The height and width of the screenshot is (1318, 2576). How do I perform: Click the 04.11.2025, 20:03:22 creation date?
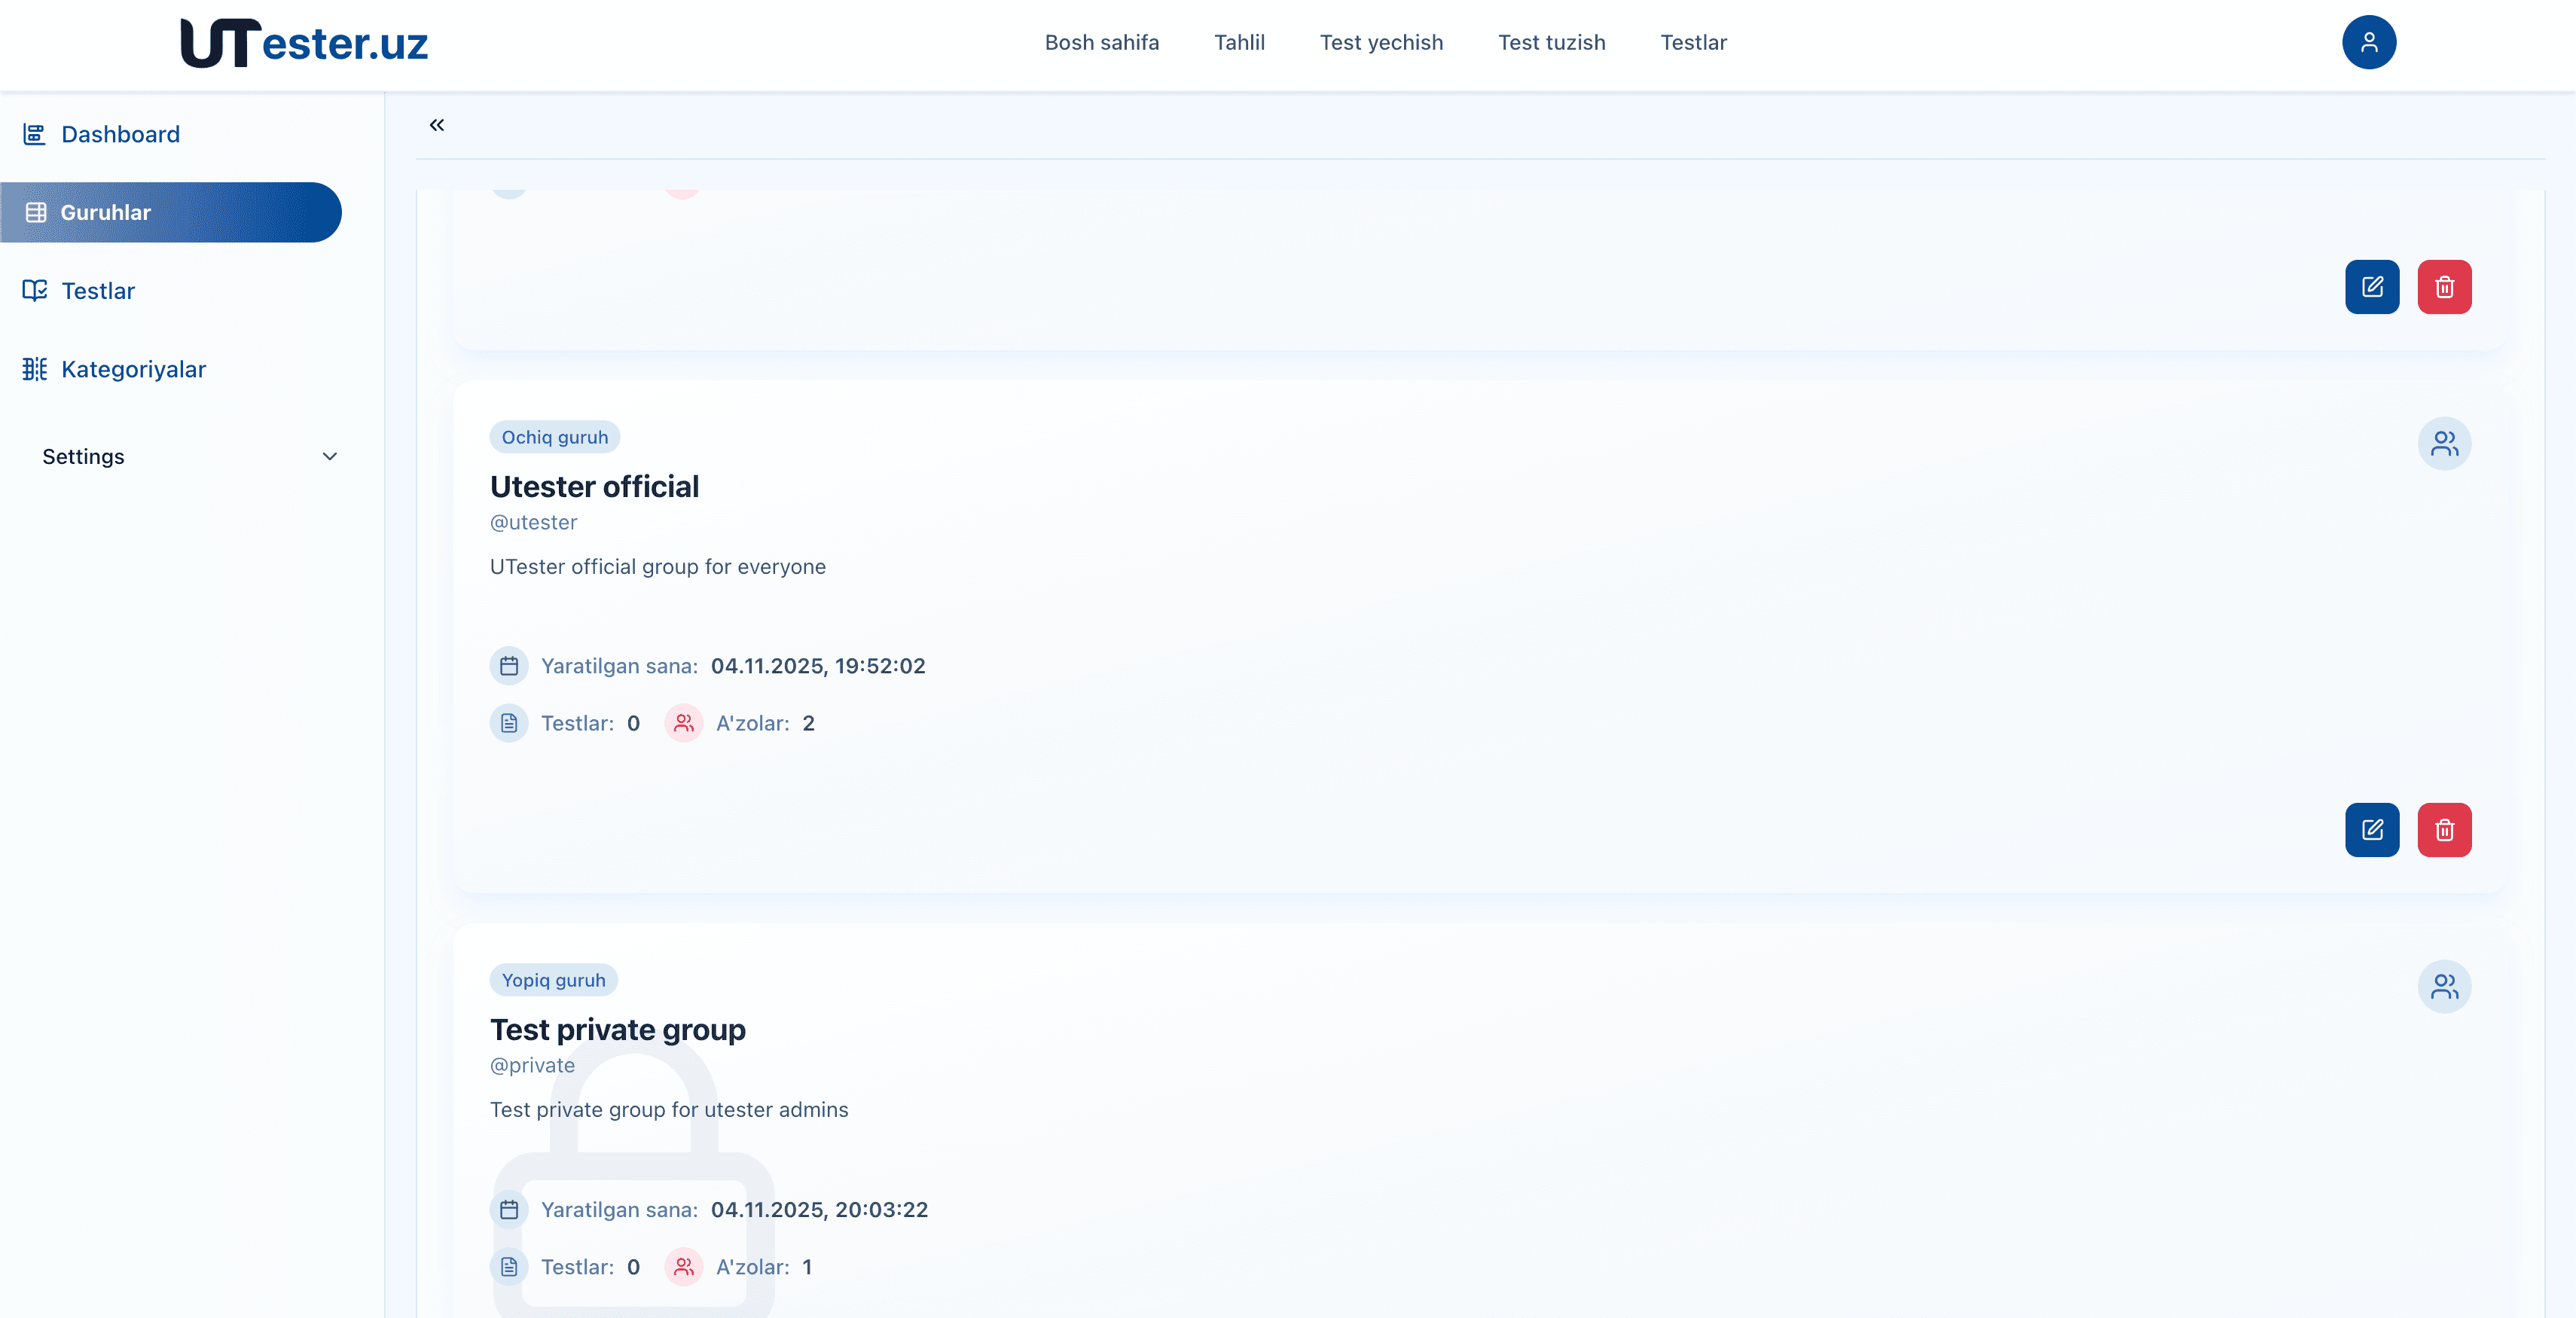click(x=820, y=1210)
